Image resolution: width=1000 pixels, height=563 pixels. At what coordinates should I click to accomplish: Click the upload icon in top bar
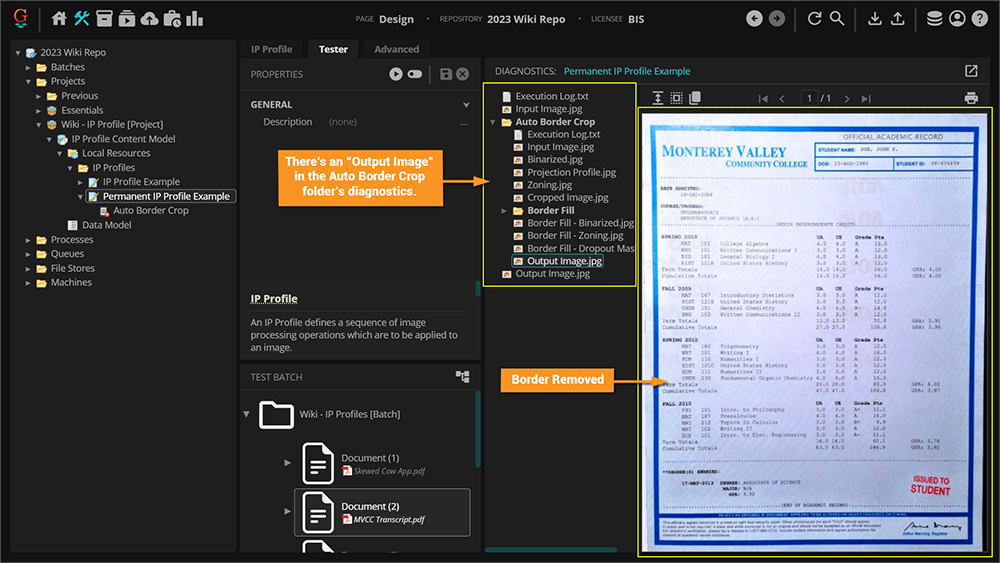(897, 18)
